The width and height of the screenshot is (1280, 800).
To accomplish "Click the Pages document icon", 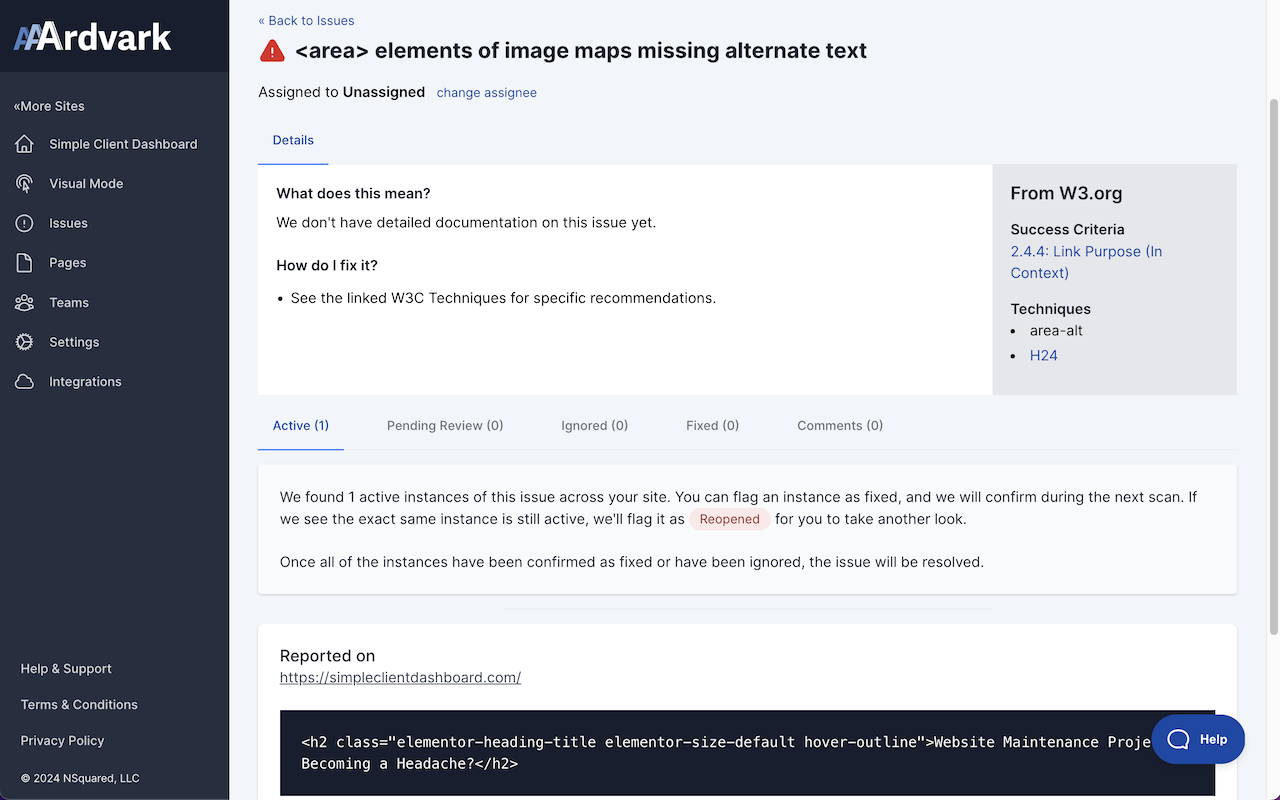I will coord(25,263).
